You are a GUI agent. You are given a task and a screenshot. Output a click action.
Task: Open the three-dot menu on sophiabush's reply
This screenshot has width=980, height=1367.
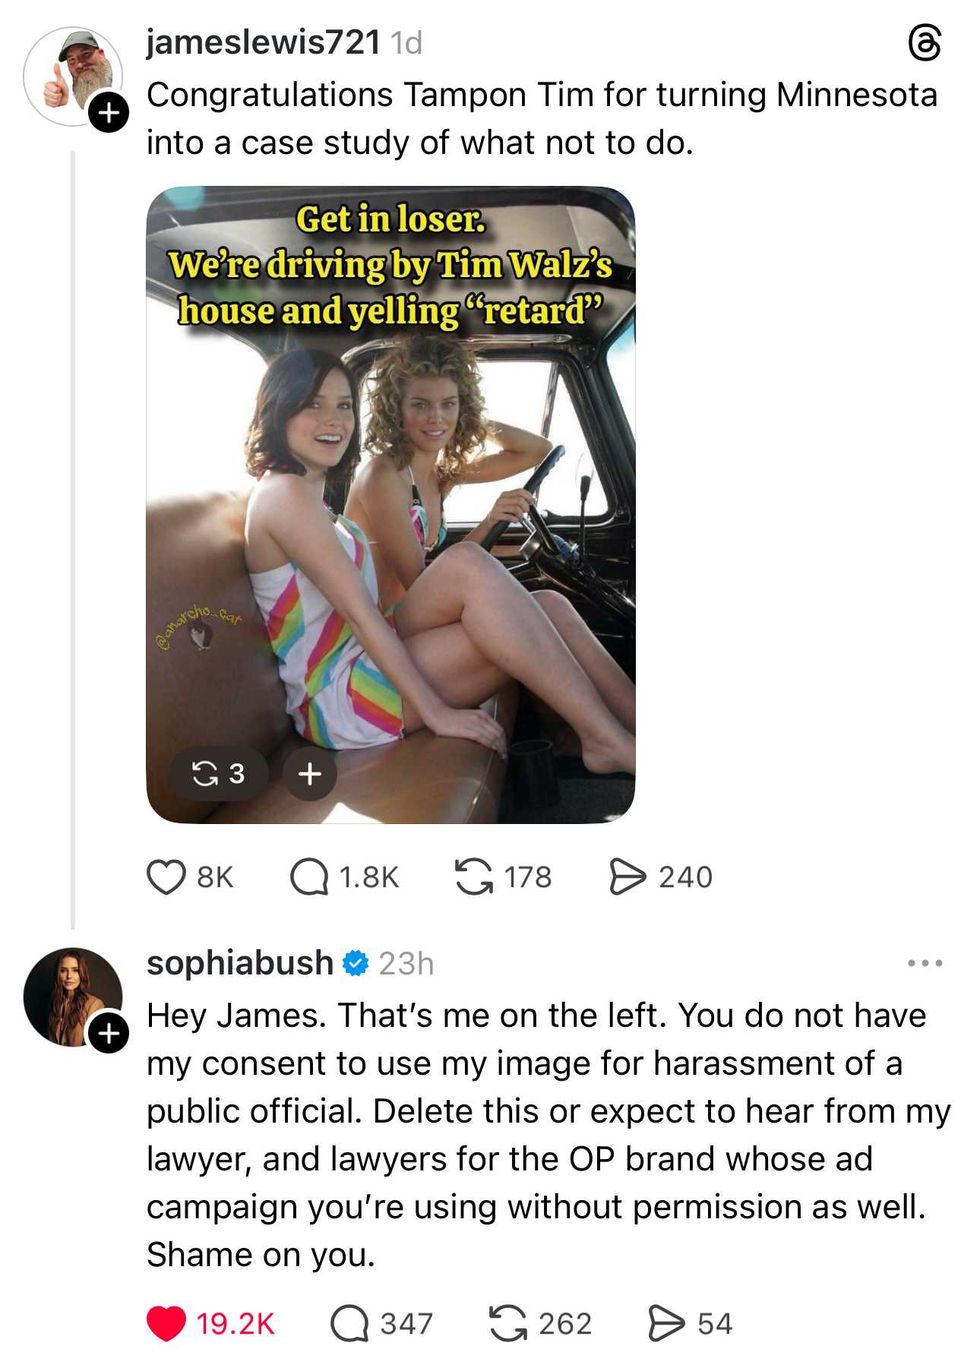pos(925,963)
